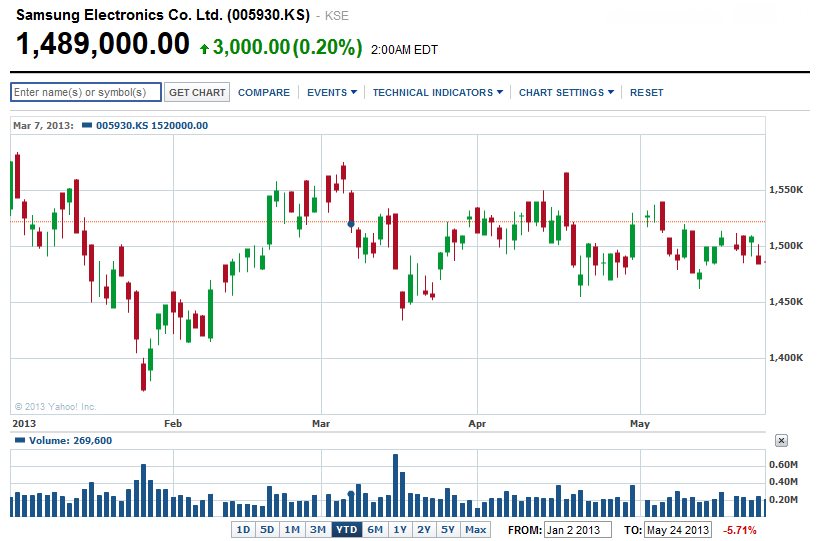Click the Mar label on time axis
This screenshot has width=818, height=541.
(321, 424)
